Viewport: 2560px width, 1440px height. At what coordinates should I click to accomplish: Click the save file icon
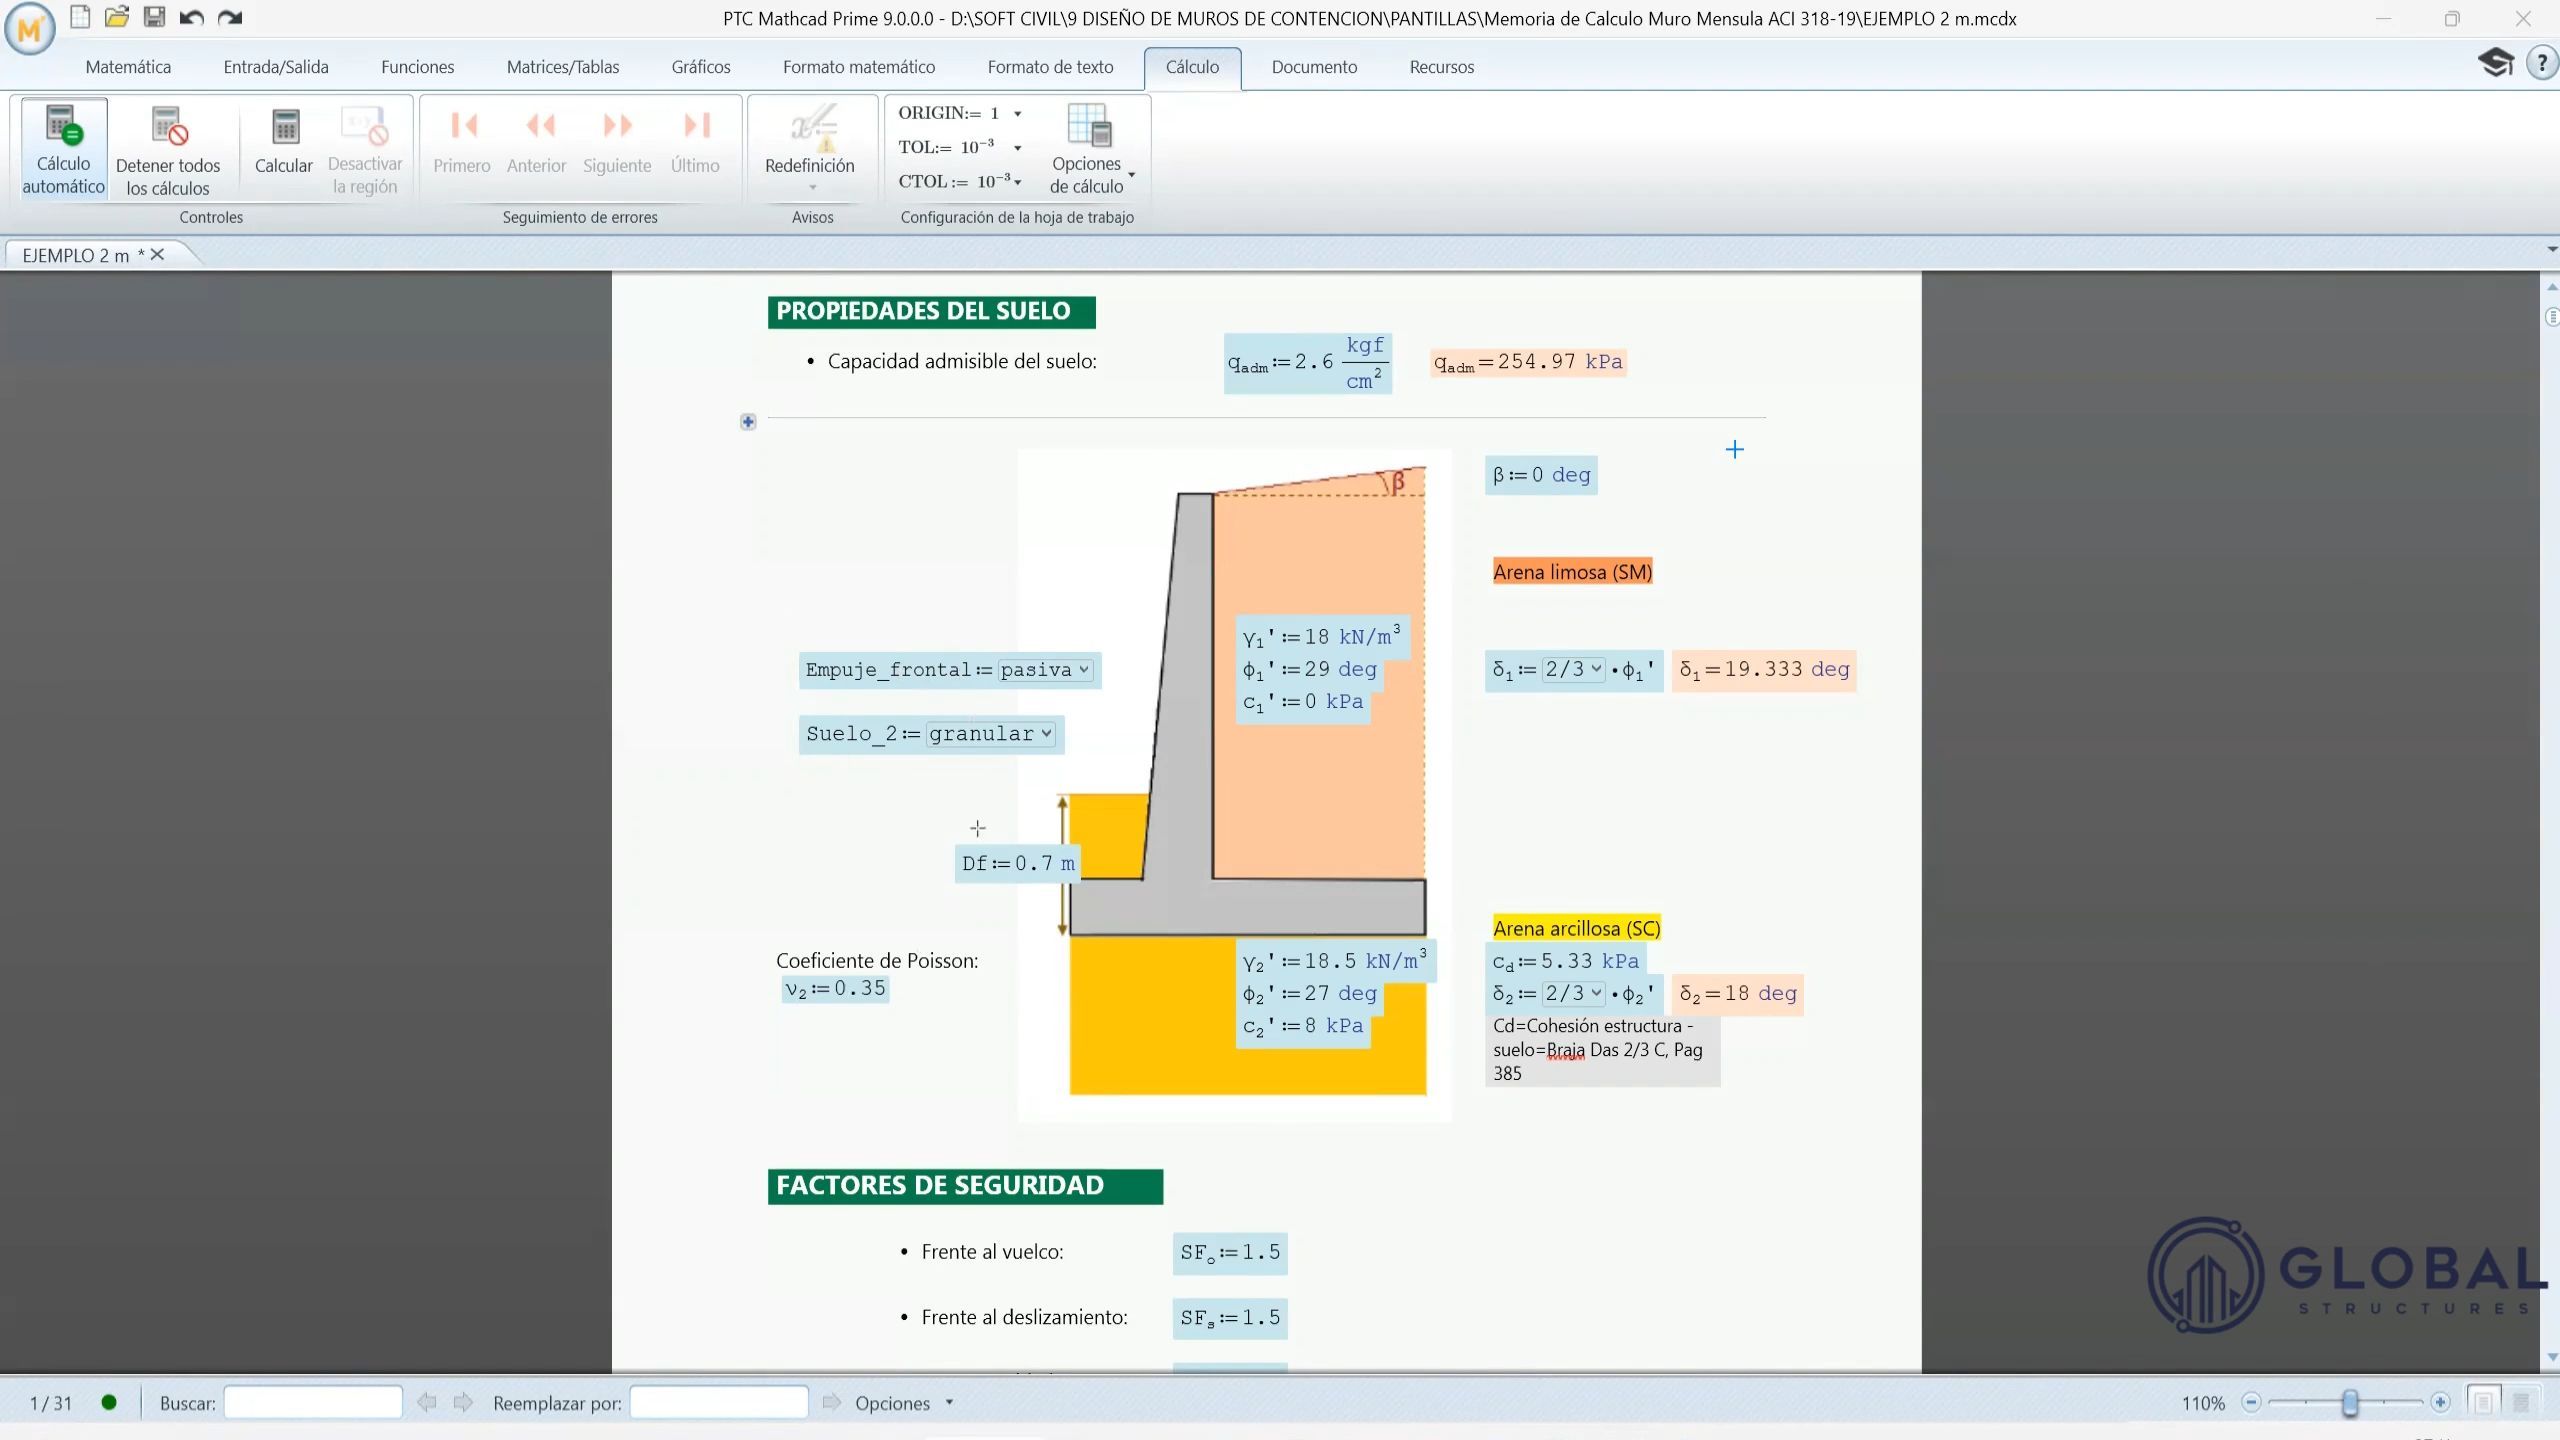[154, 17]
